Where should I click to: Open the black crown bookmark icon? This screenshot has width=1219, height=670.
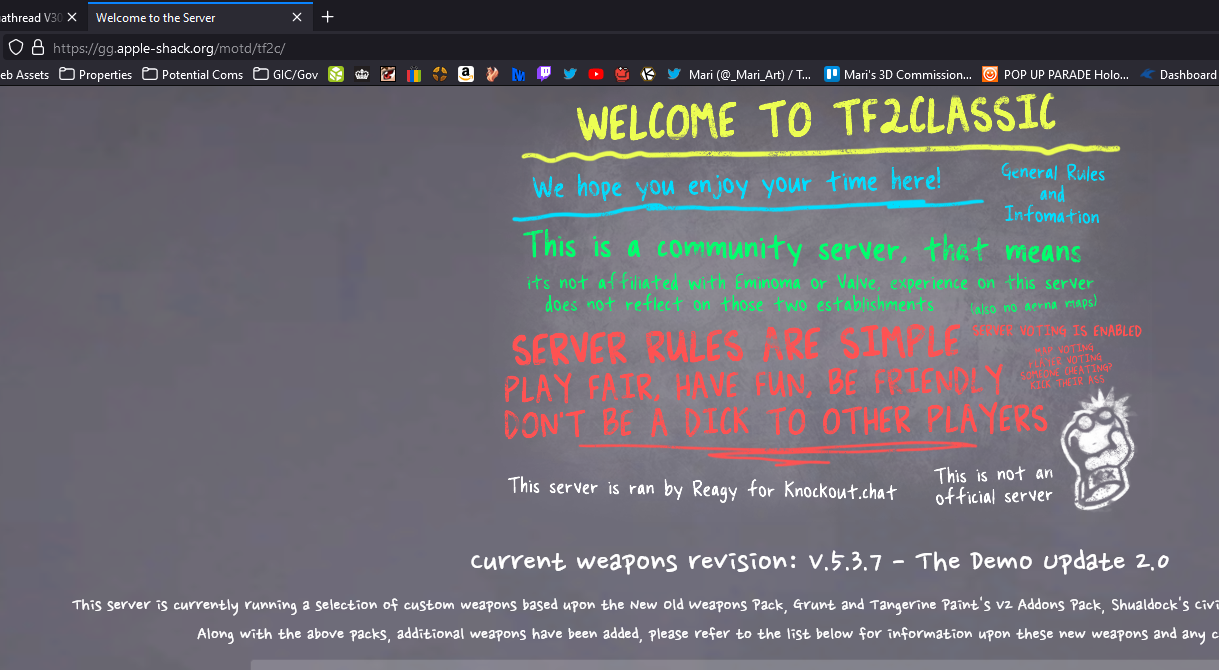(362, 74)
